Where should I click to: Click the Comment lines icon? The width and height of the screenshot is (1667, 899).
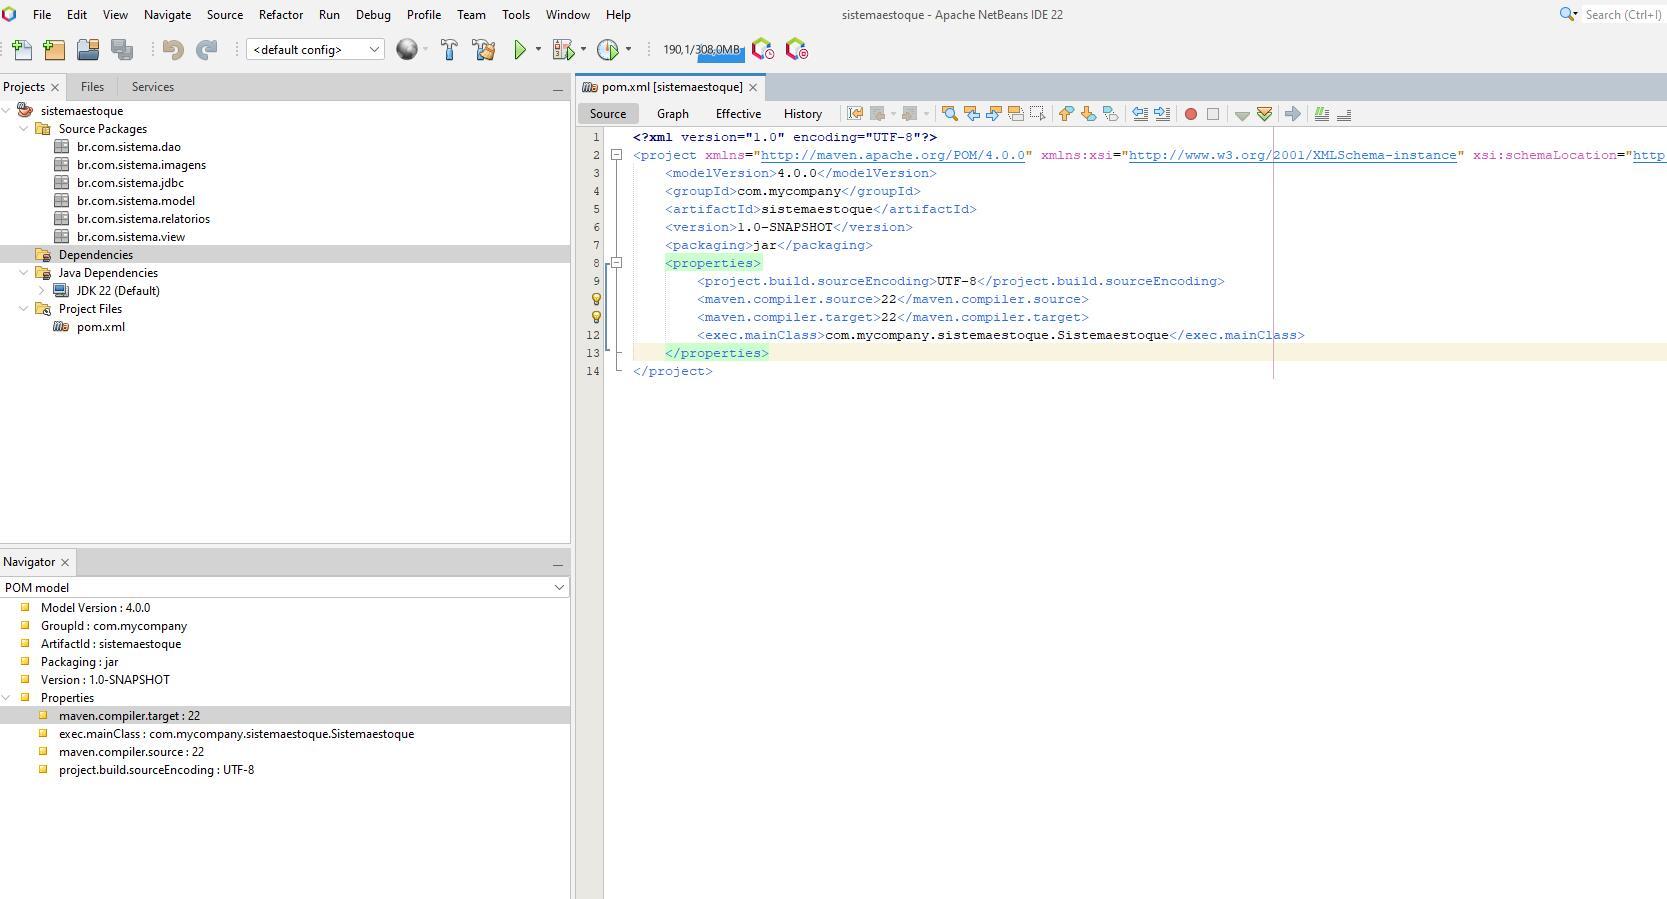tap(1321, 114)
